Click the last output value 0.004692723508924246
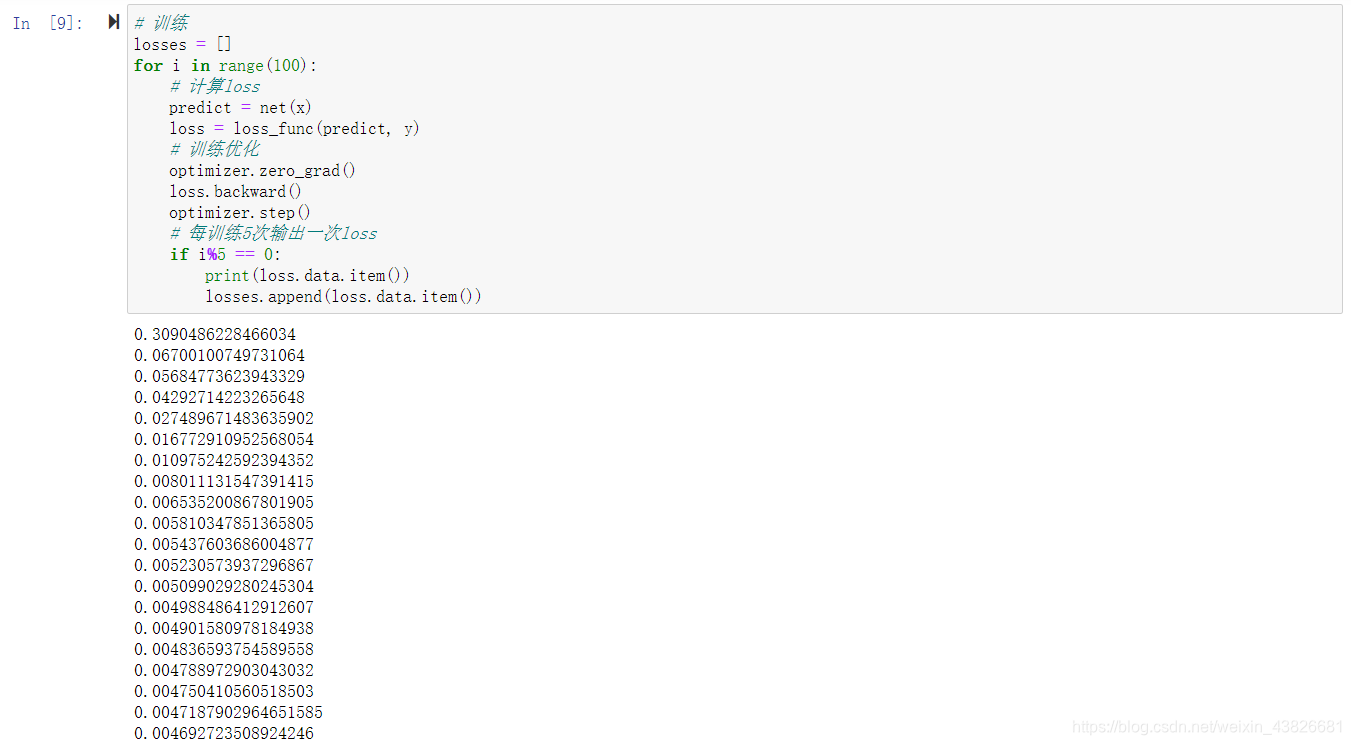1351x745 pixels. point(224,733)
